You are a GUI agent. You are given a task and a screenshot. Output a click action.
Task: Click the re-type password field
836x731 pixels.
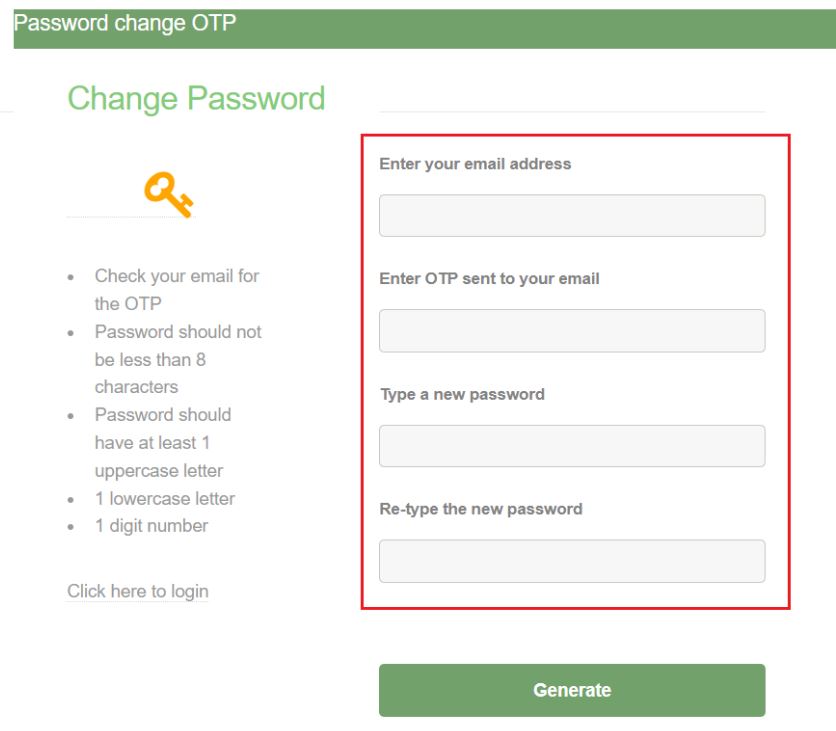pos(572,560)
